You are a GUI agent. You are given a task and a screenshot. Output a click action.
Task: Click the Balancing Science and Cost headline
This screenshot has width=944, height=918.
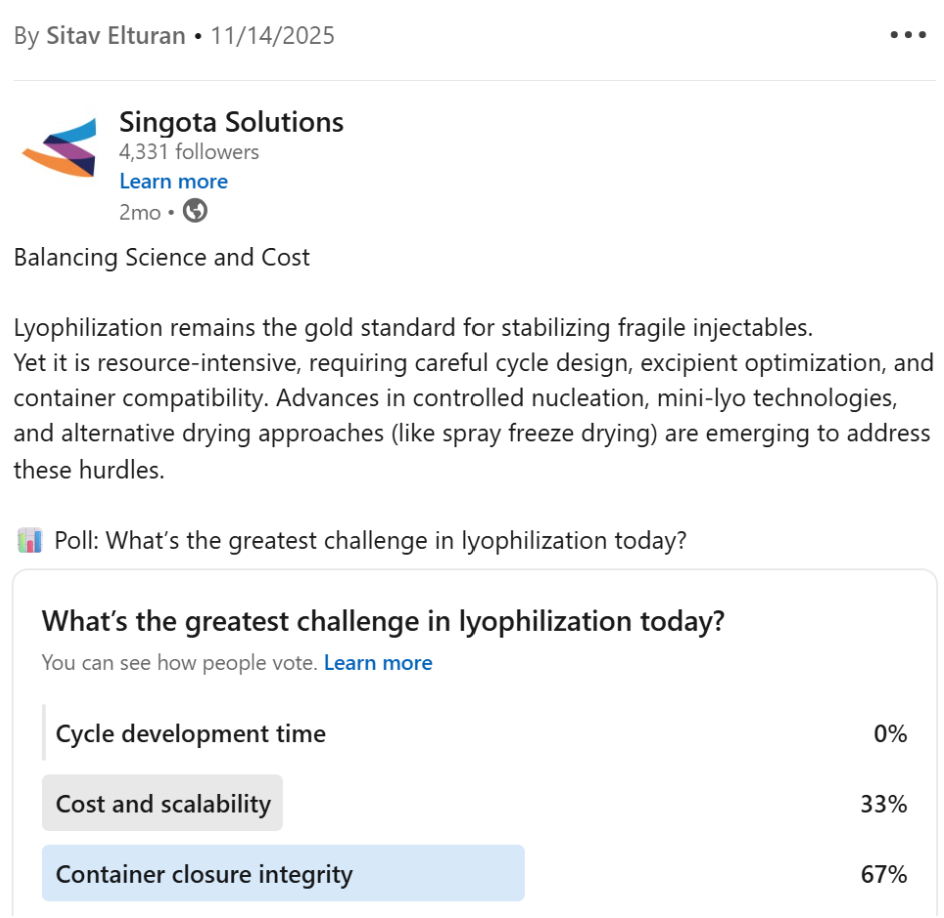point(162,257)
